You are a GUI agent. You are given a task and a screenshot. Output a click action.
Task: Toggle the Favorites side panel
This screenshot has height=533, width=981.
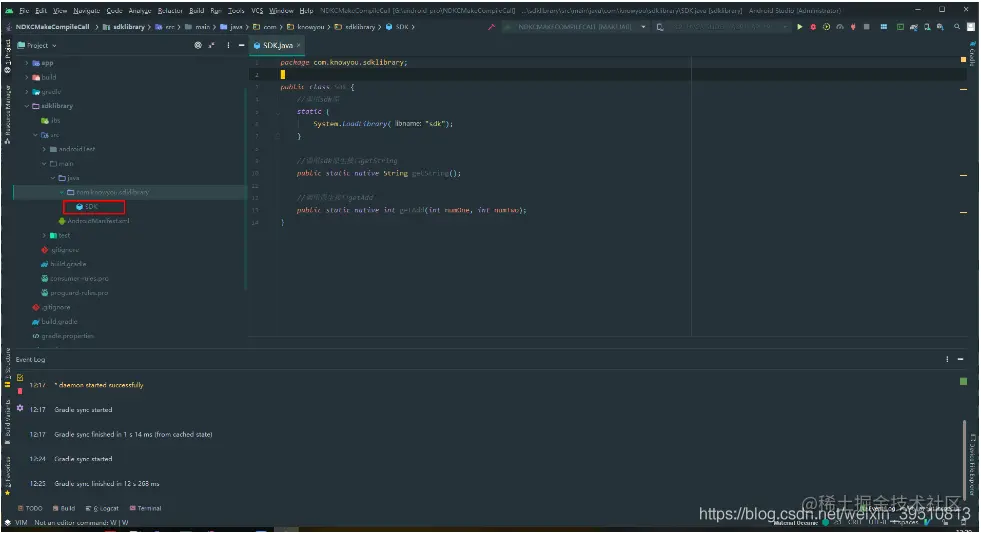click(8, 475)
